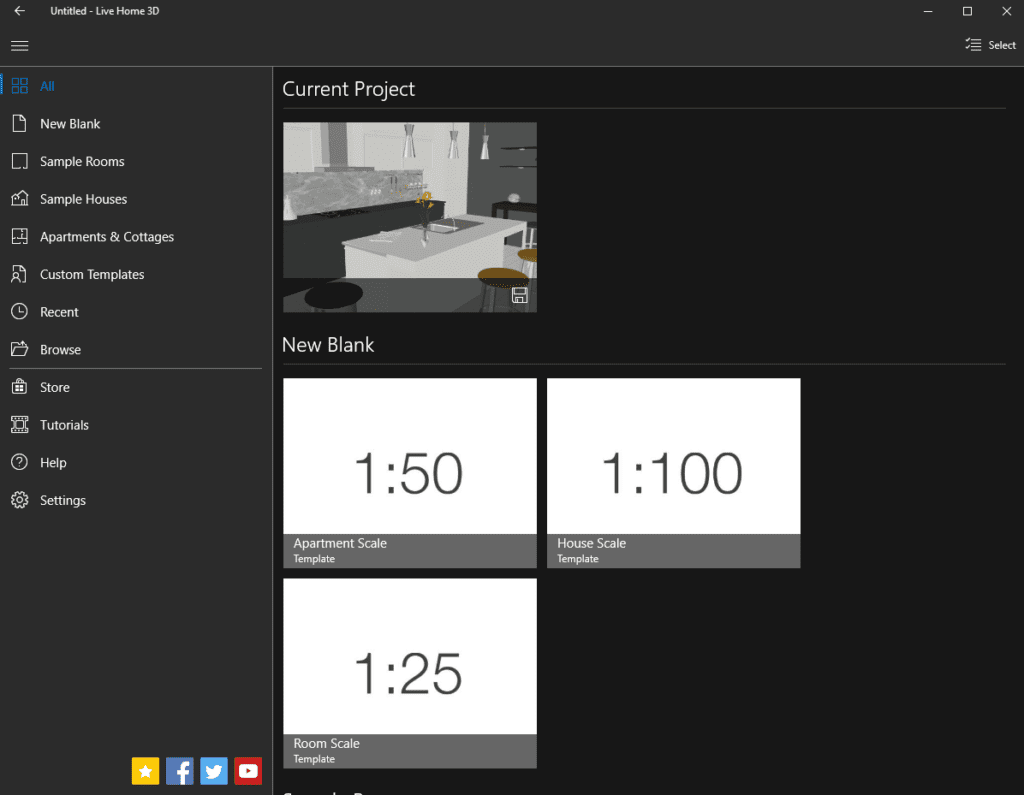
Task: Open the Tutorials section
Action: click(x=136, y=425)
